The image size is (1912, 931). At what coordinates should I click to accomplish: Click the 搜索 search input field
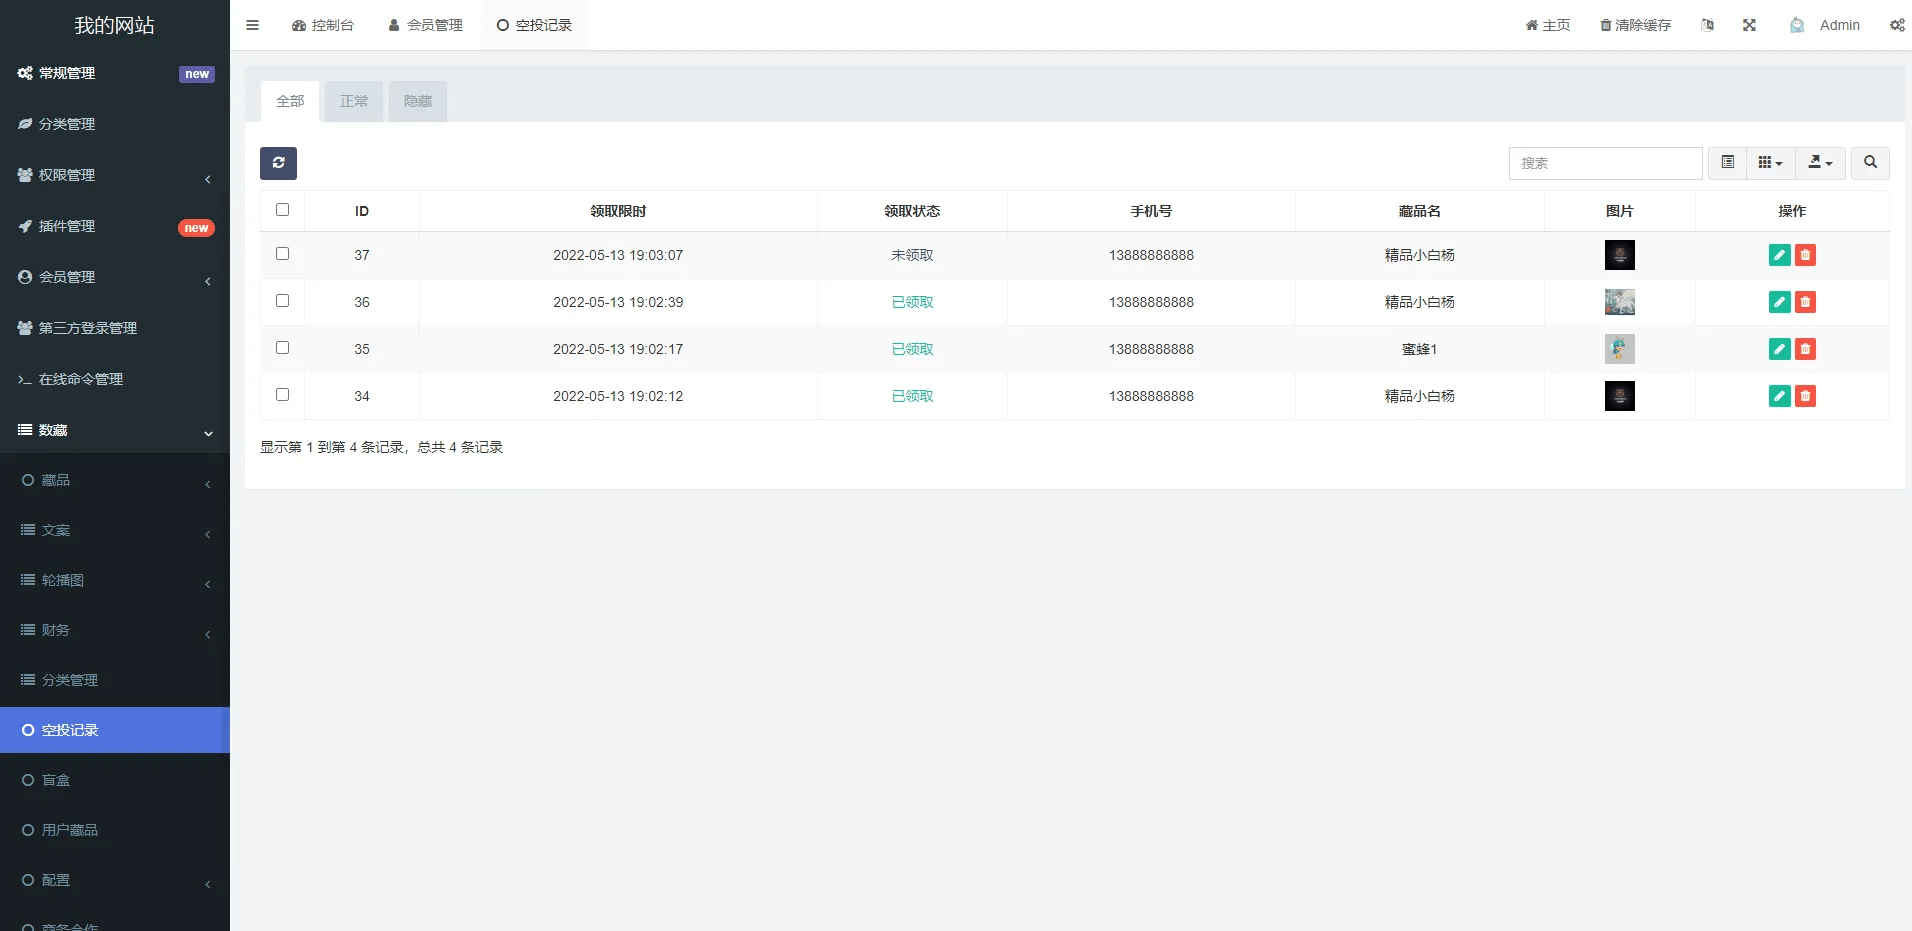tap(1605, 163)
